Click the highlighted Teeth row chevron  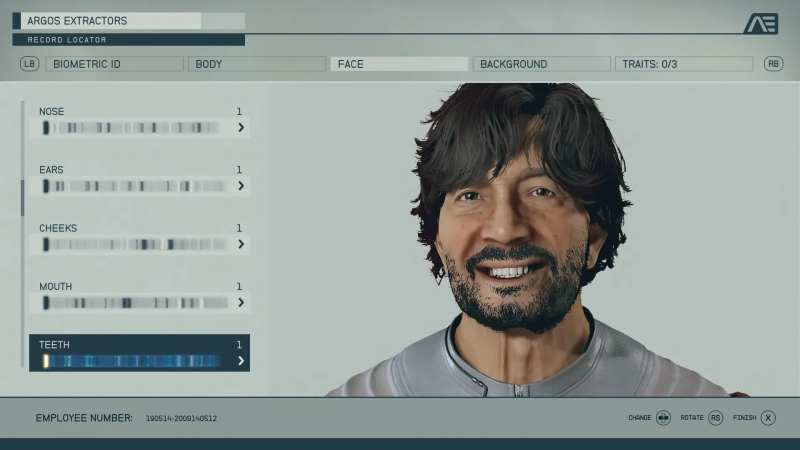pos(241,361)
